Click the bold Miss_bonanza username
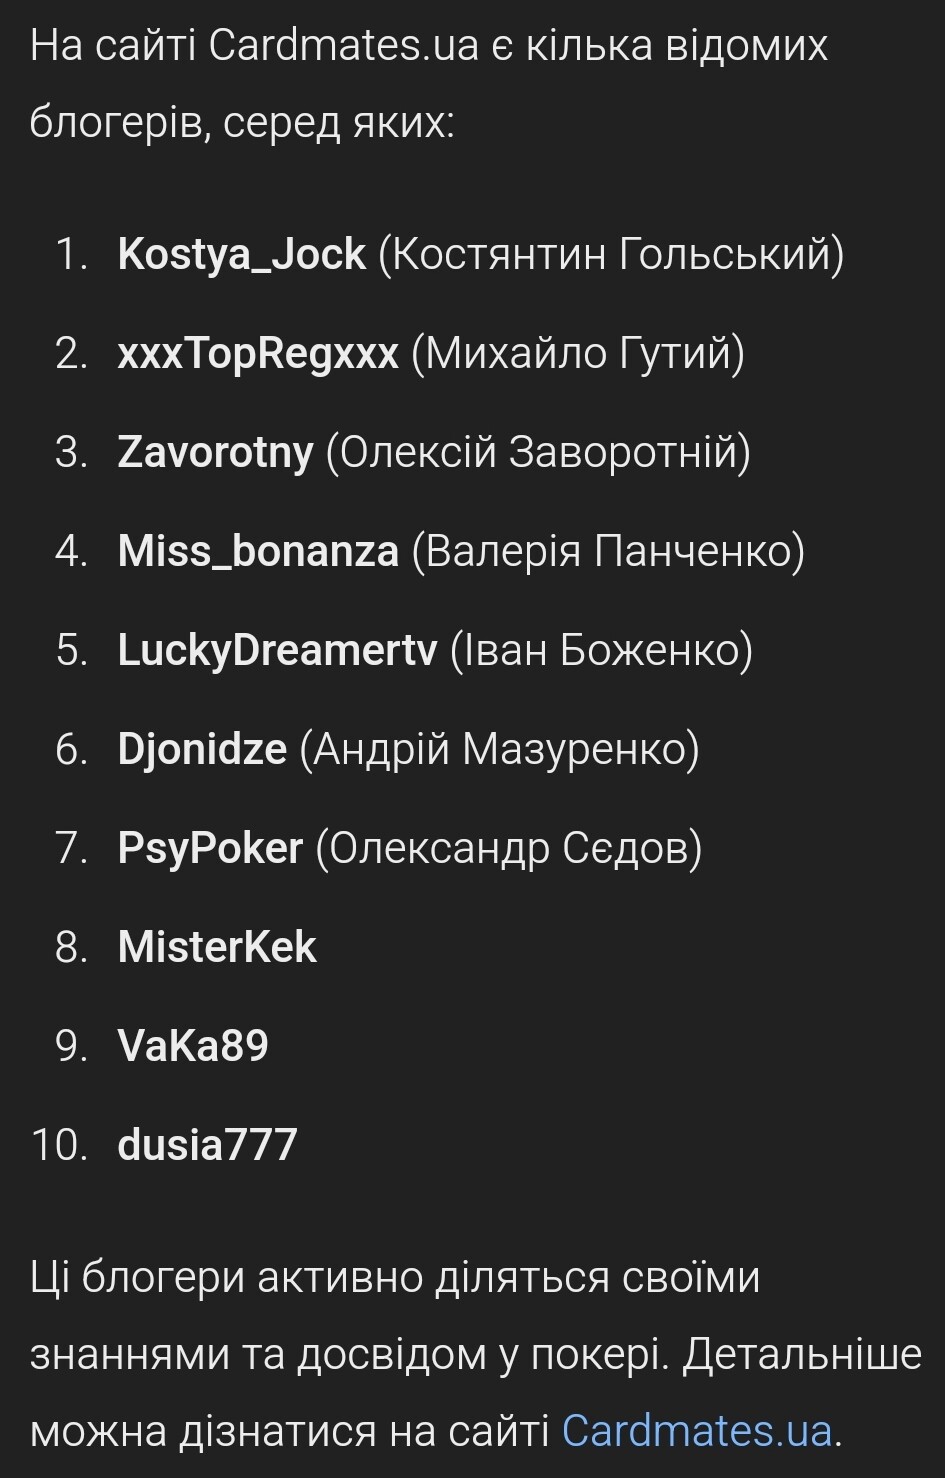The height and width of the screenshot is (1478, 945). (258, 551)
